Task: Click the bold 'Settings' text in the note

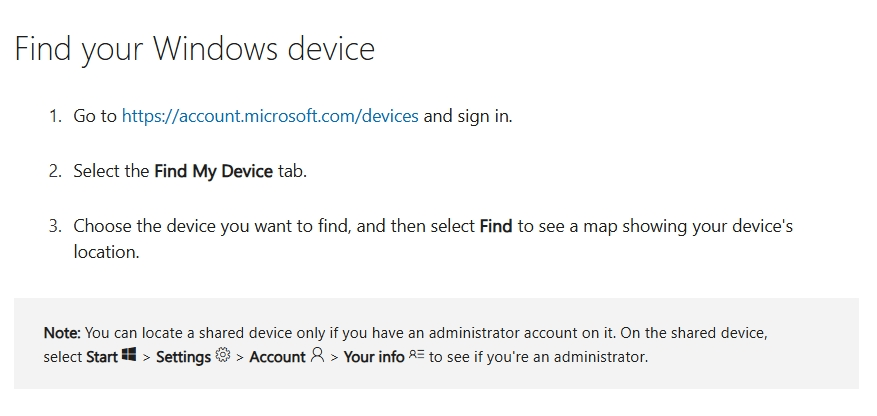Action: 183,357
